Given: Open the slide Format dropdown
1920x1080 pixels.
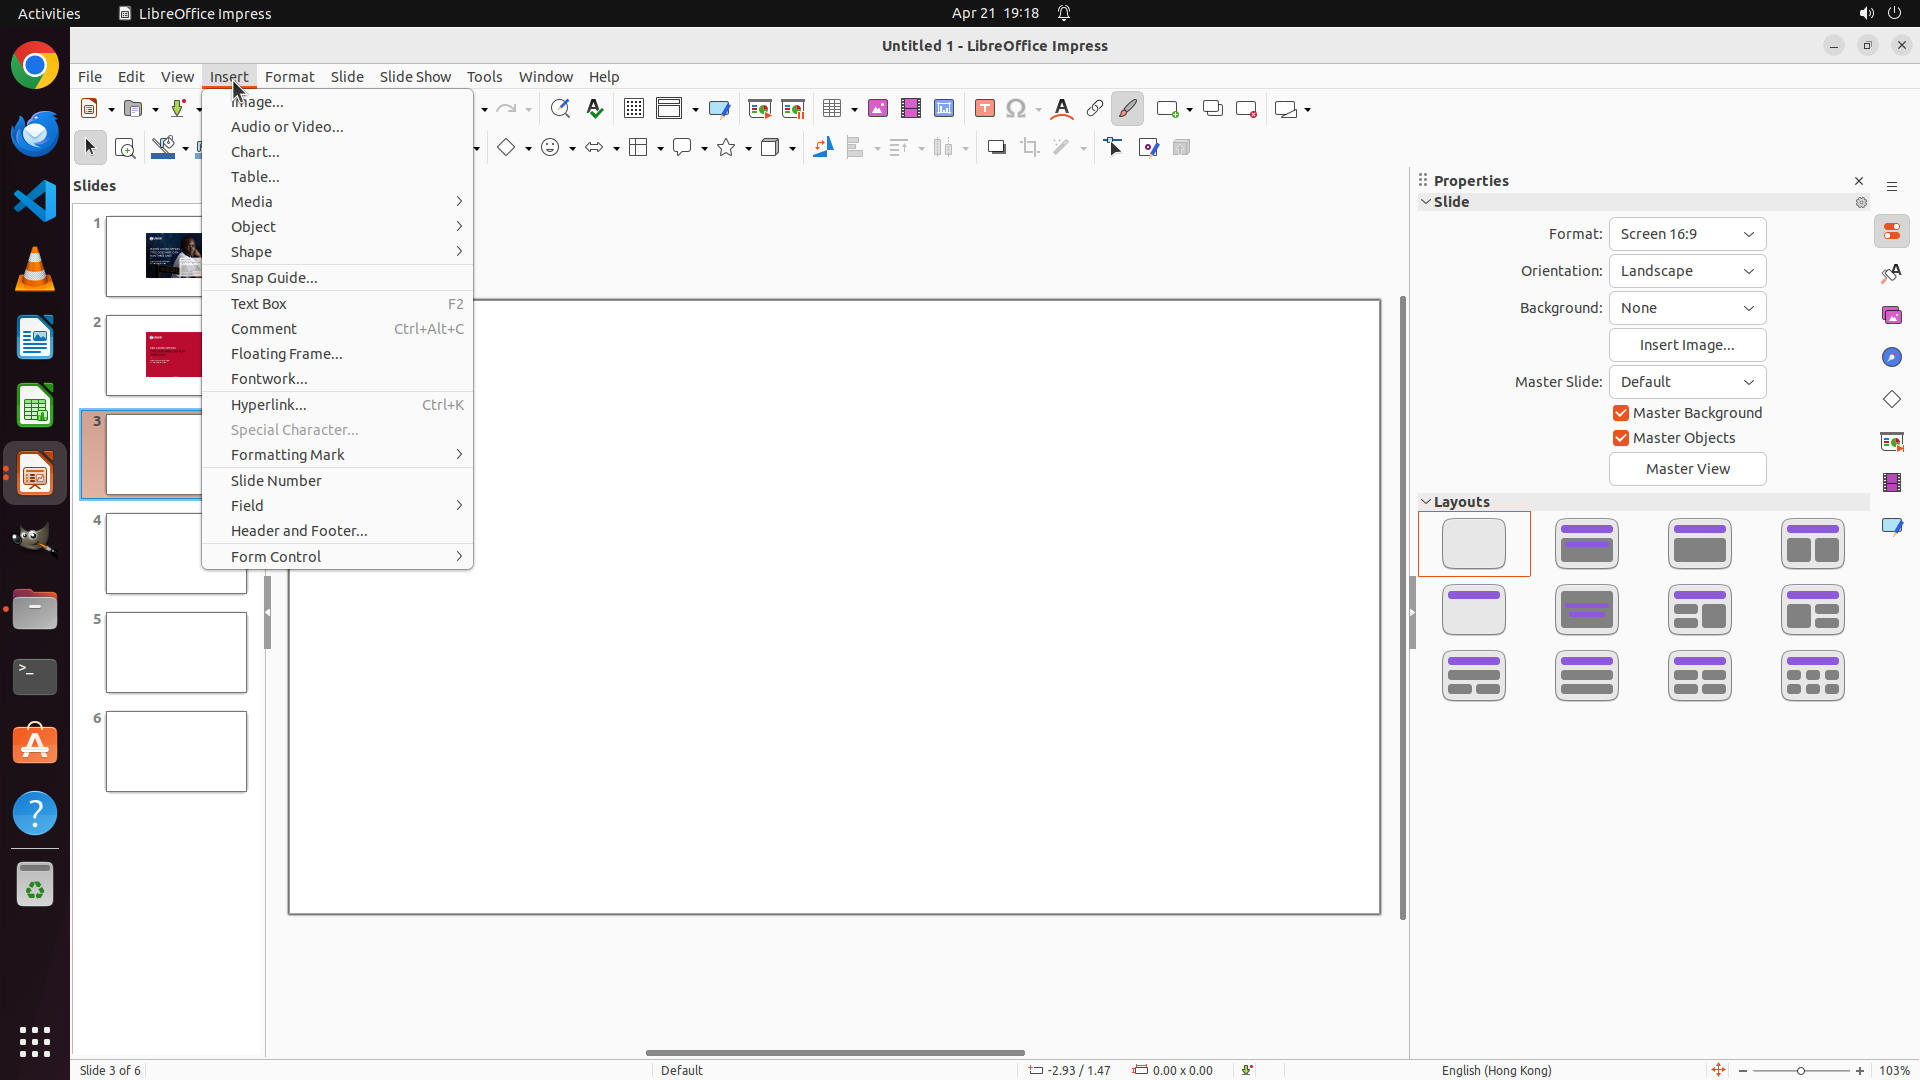Looking at the screenshot, I should coord(1687,234).
